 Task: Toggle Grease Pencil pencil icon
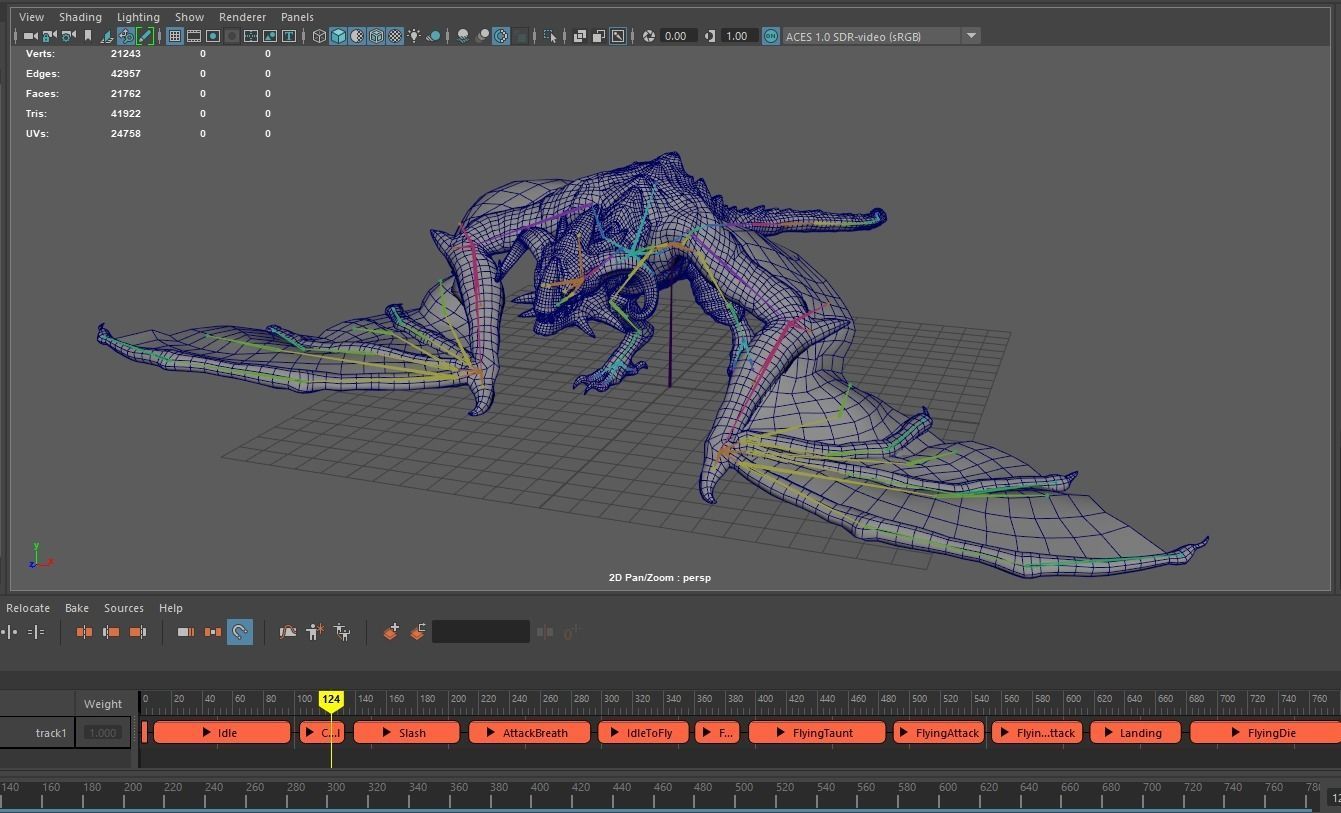145,36
